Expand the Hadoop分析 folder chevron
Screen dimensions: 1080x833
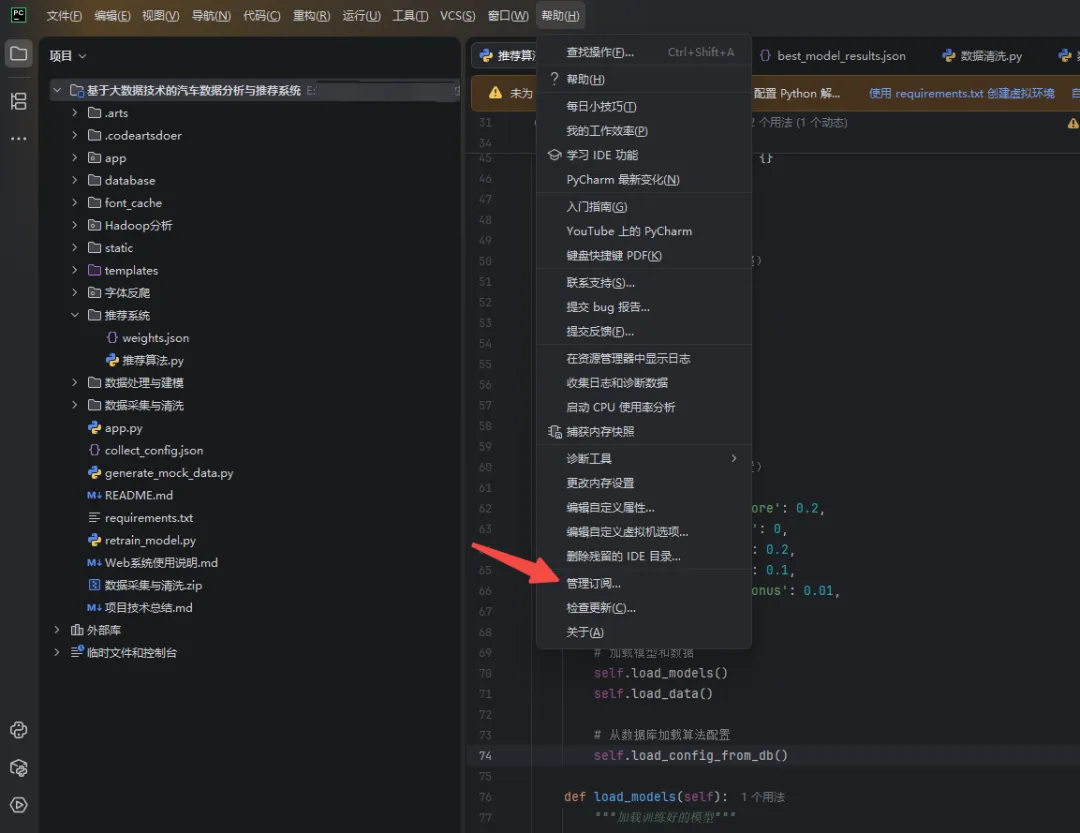[74, 225]
